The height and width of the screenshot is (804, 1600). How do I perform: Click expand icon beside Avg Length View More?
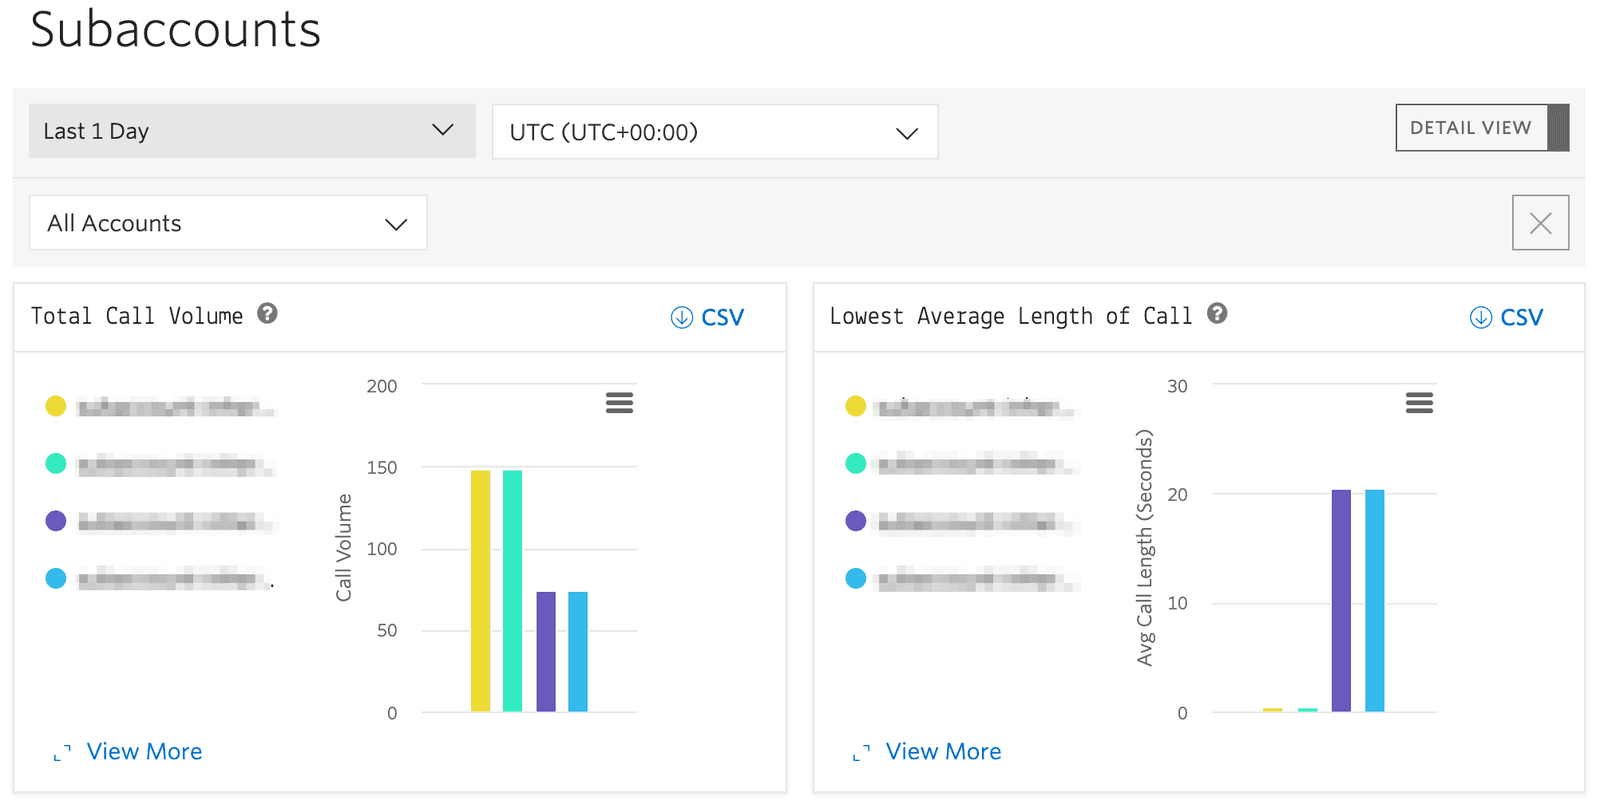point(861,753)
